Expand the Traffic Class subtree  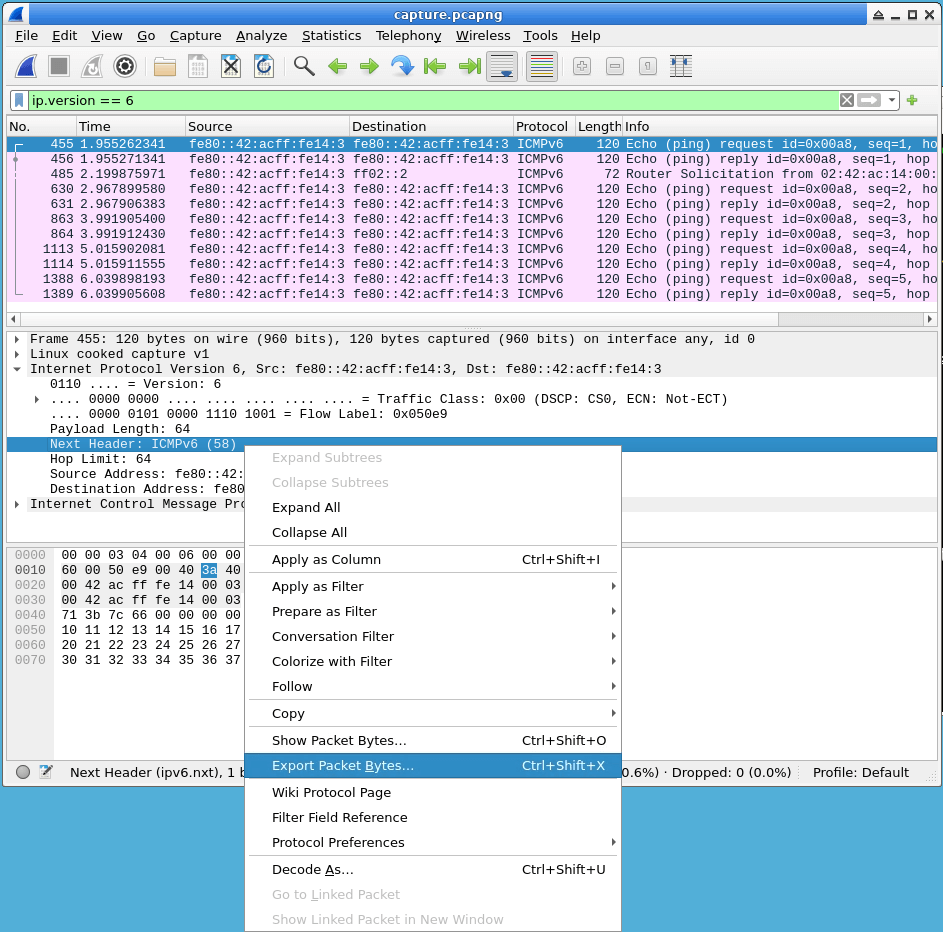(x=37, y=399)
